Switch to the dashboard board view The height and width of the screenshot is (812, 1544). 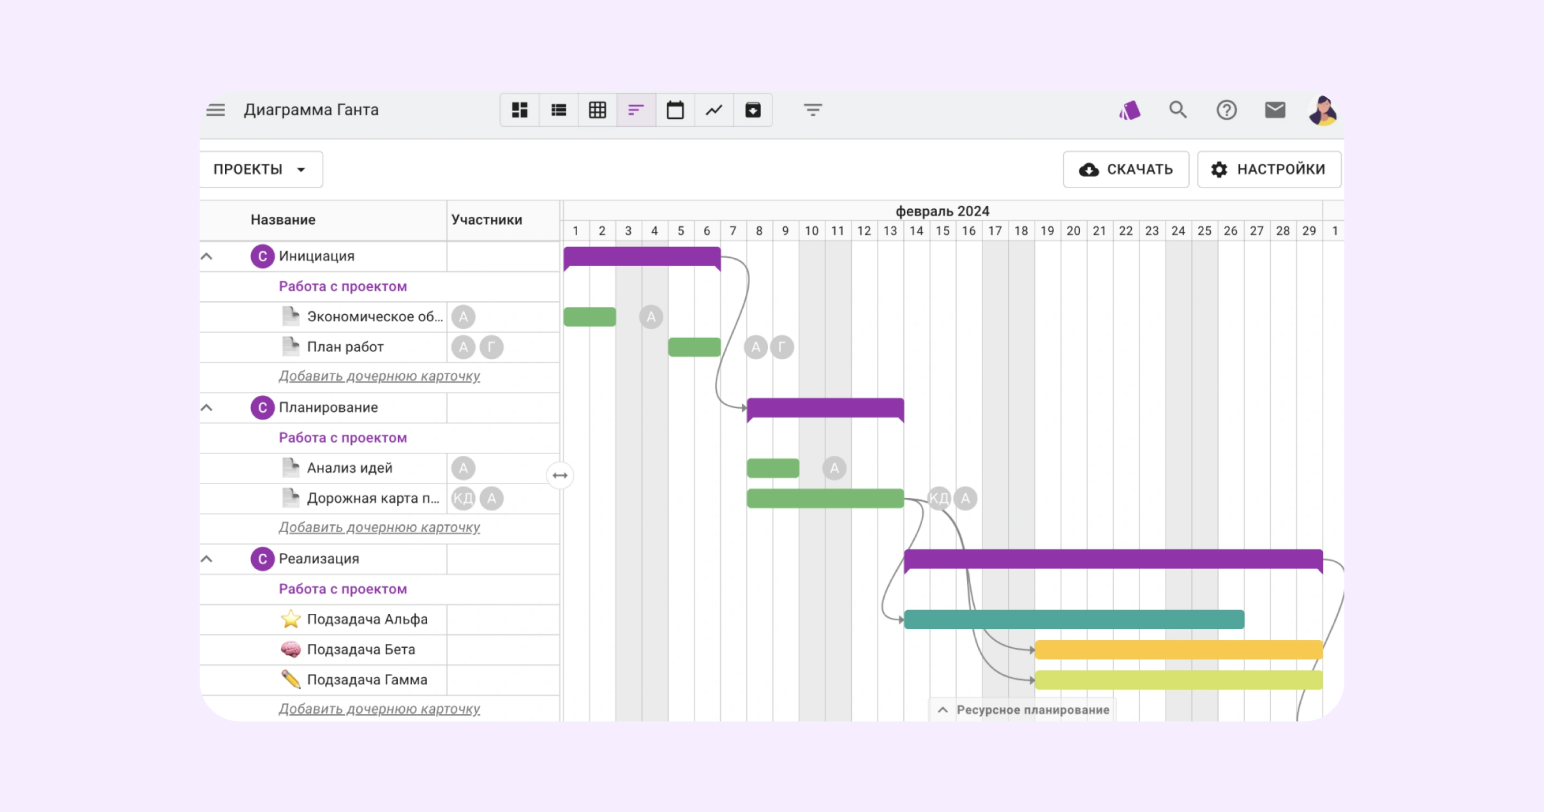[520, 110]
